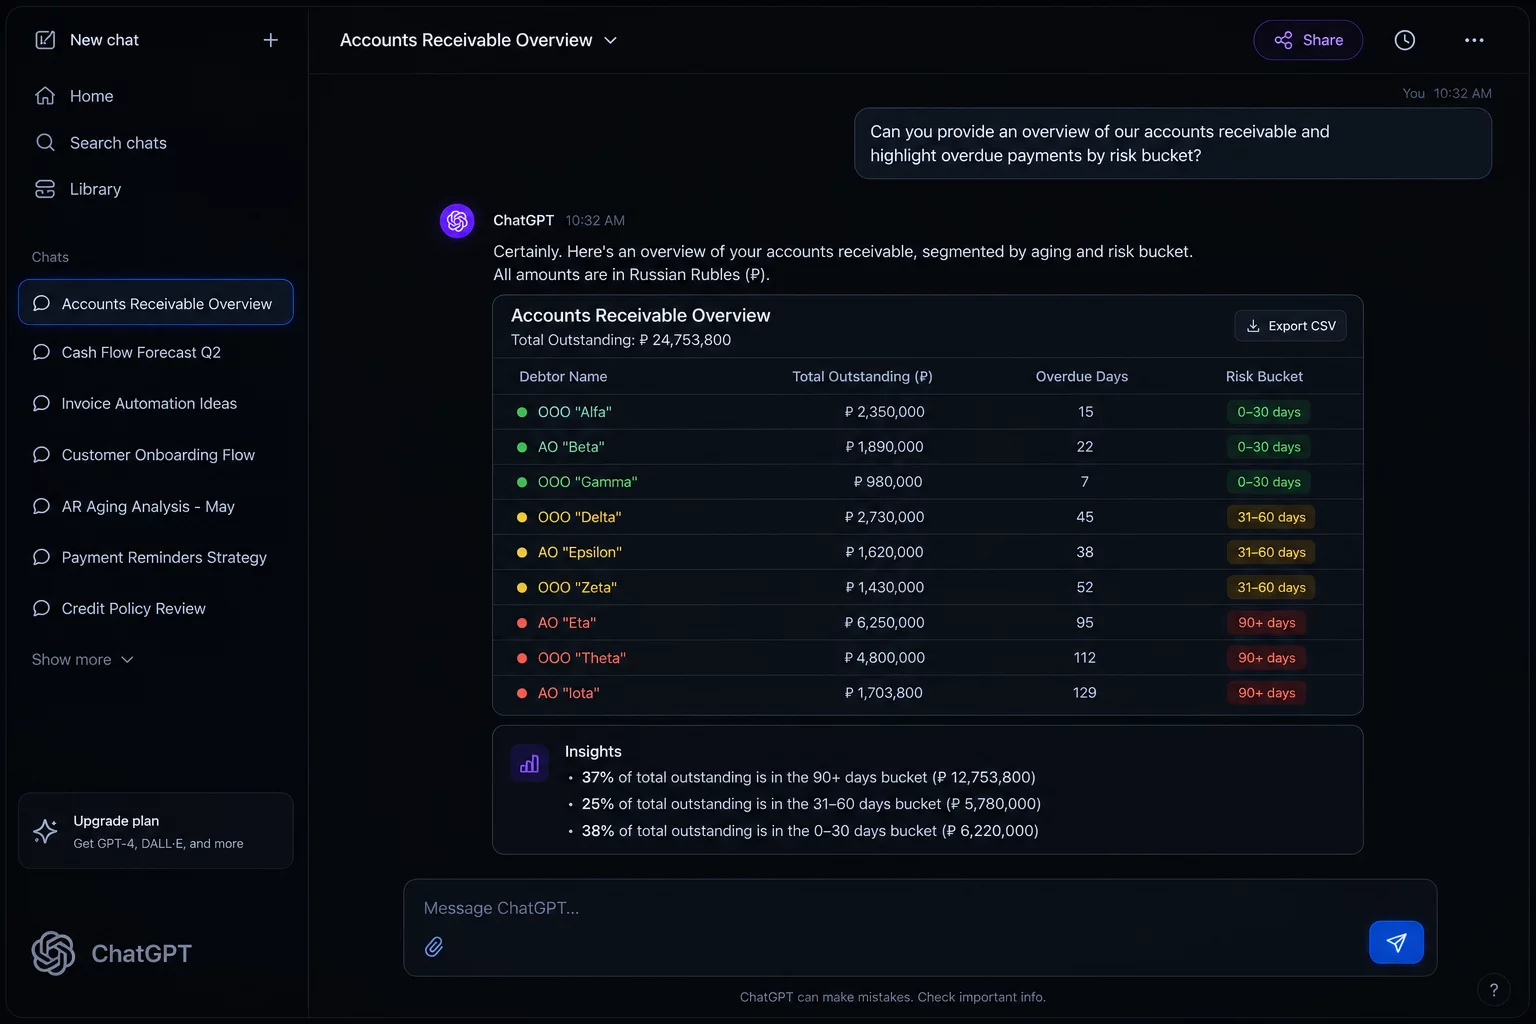Click debtor name OOO "Theta"
The height and width of the screenshot is (1024, 1536).
click(x=582, y=658)
